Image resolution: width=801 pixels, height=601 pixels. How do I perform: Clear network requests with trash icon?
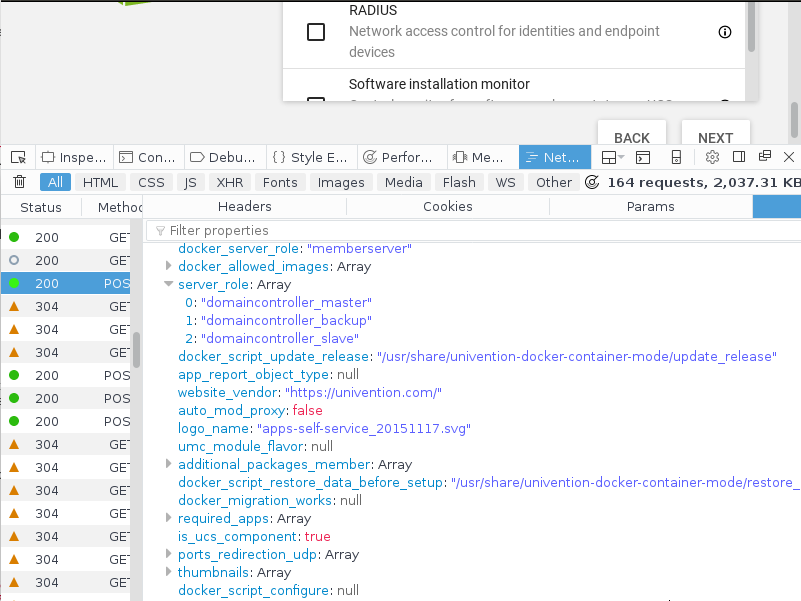point(19,182)
